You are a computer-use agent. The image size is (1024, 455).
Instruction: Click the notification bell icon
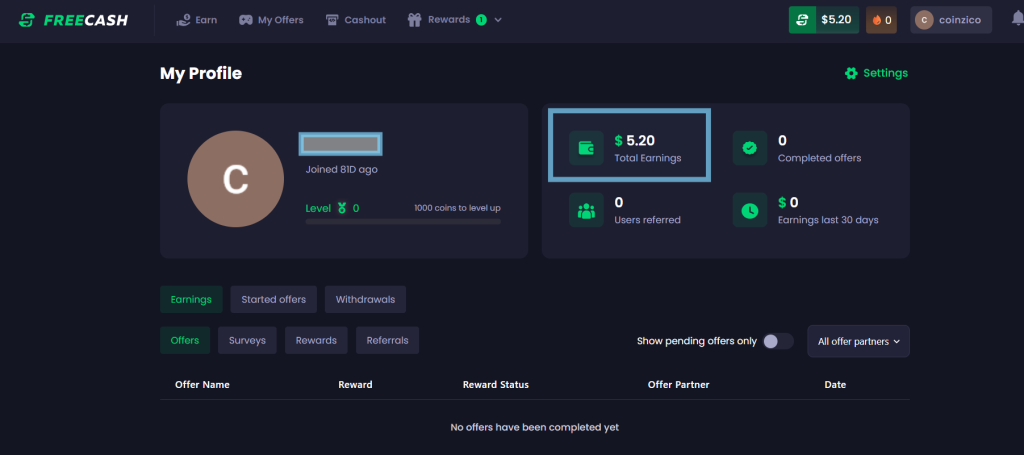point(1017,19)
